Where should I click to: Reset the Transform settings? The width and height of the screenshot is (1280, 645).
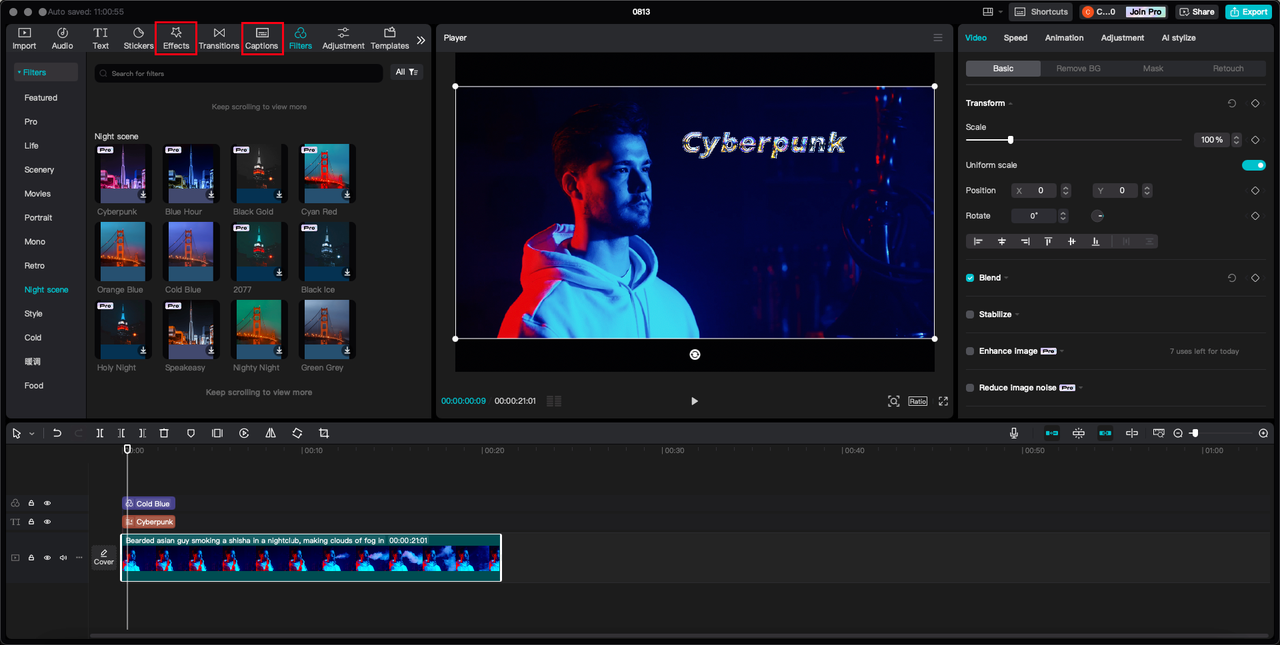coord(1232,103)
